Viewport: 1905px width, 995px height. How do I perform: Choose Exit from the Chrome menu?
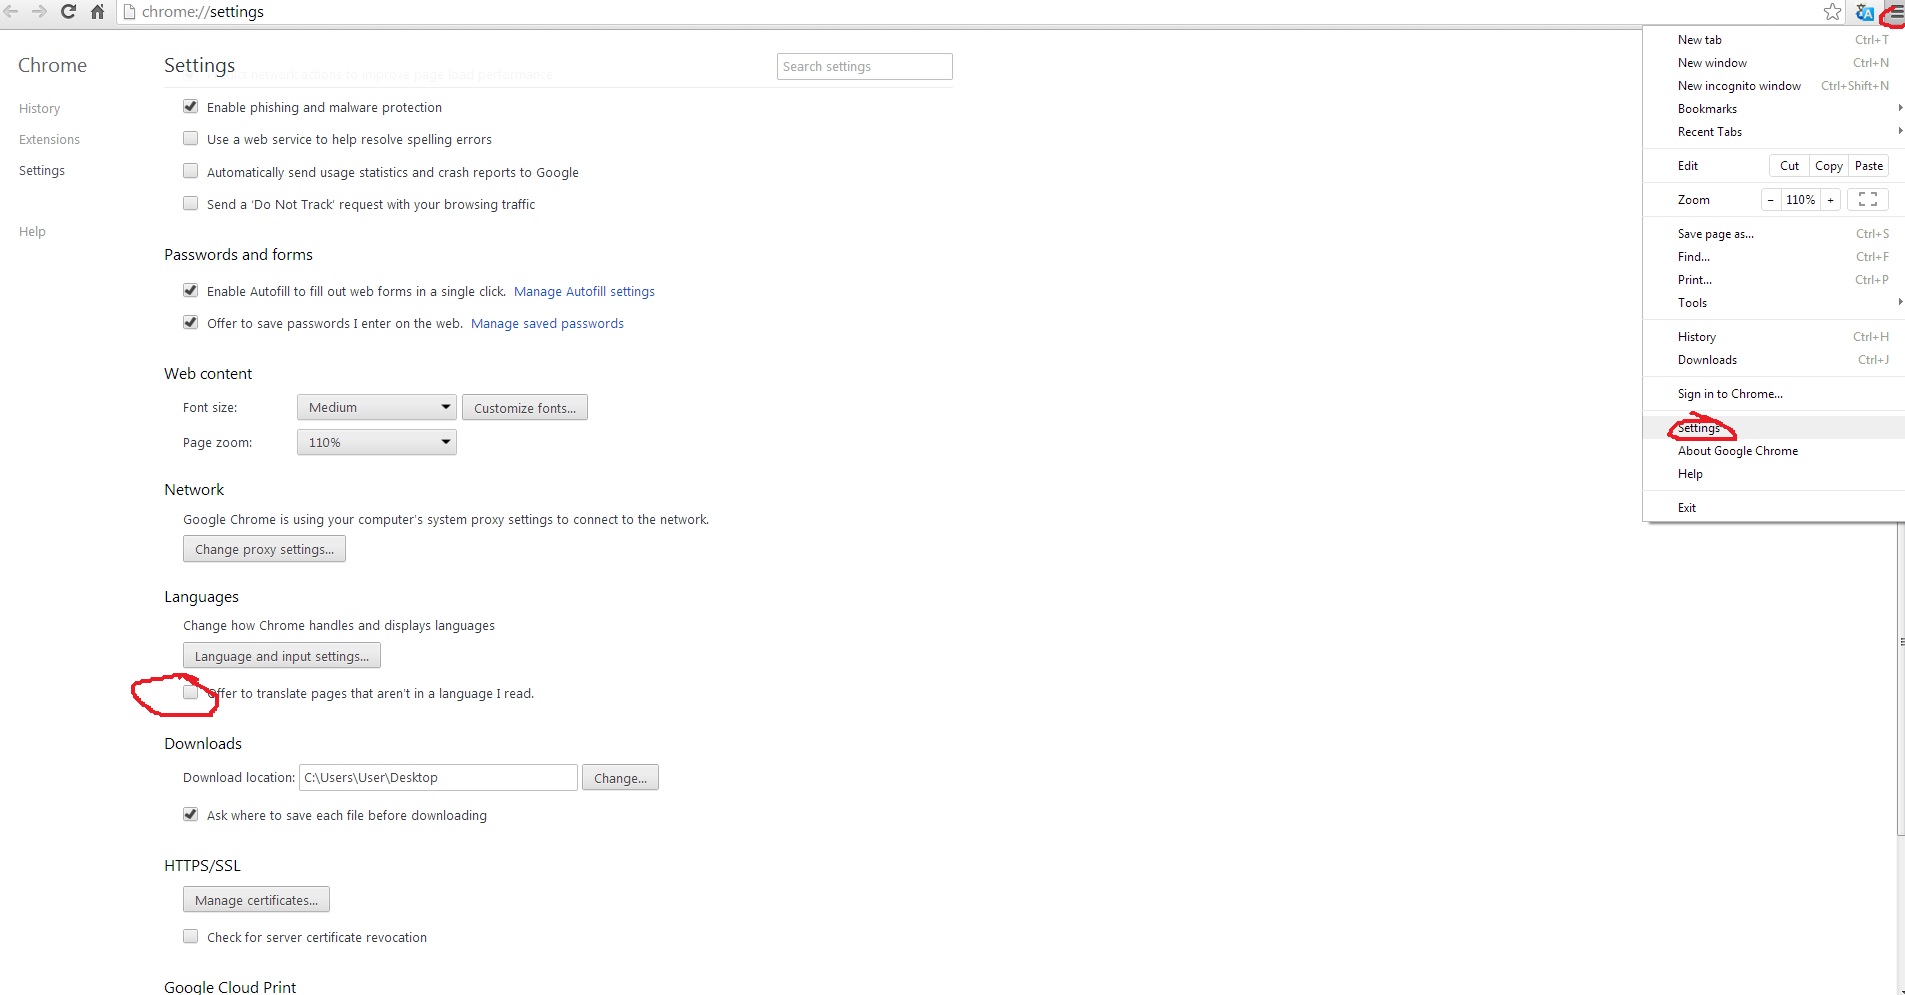click(1773, 508)
